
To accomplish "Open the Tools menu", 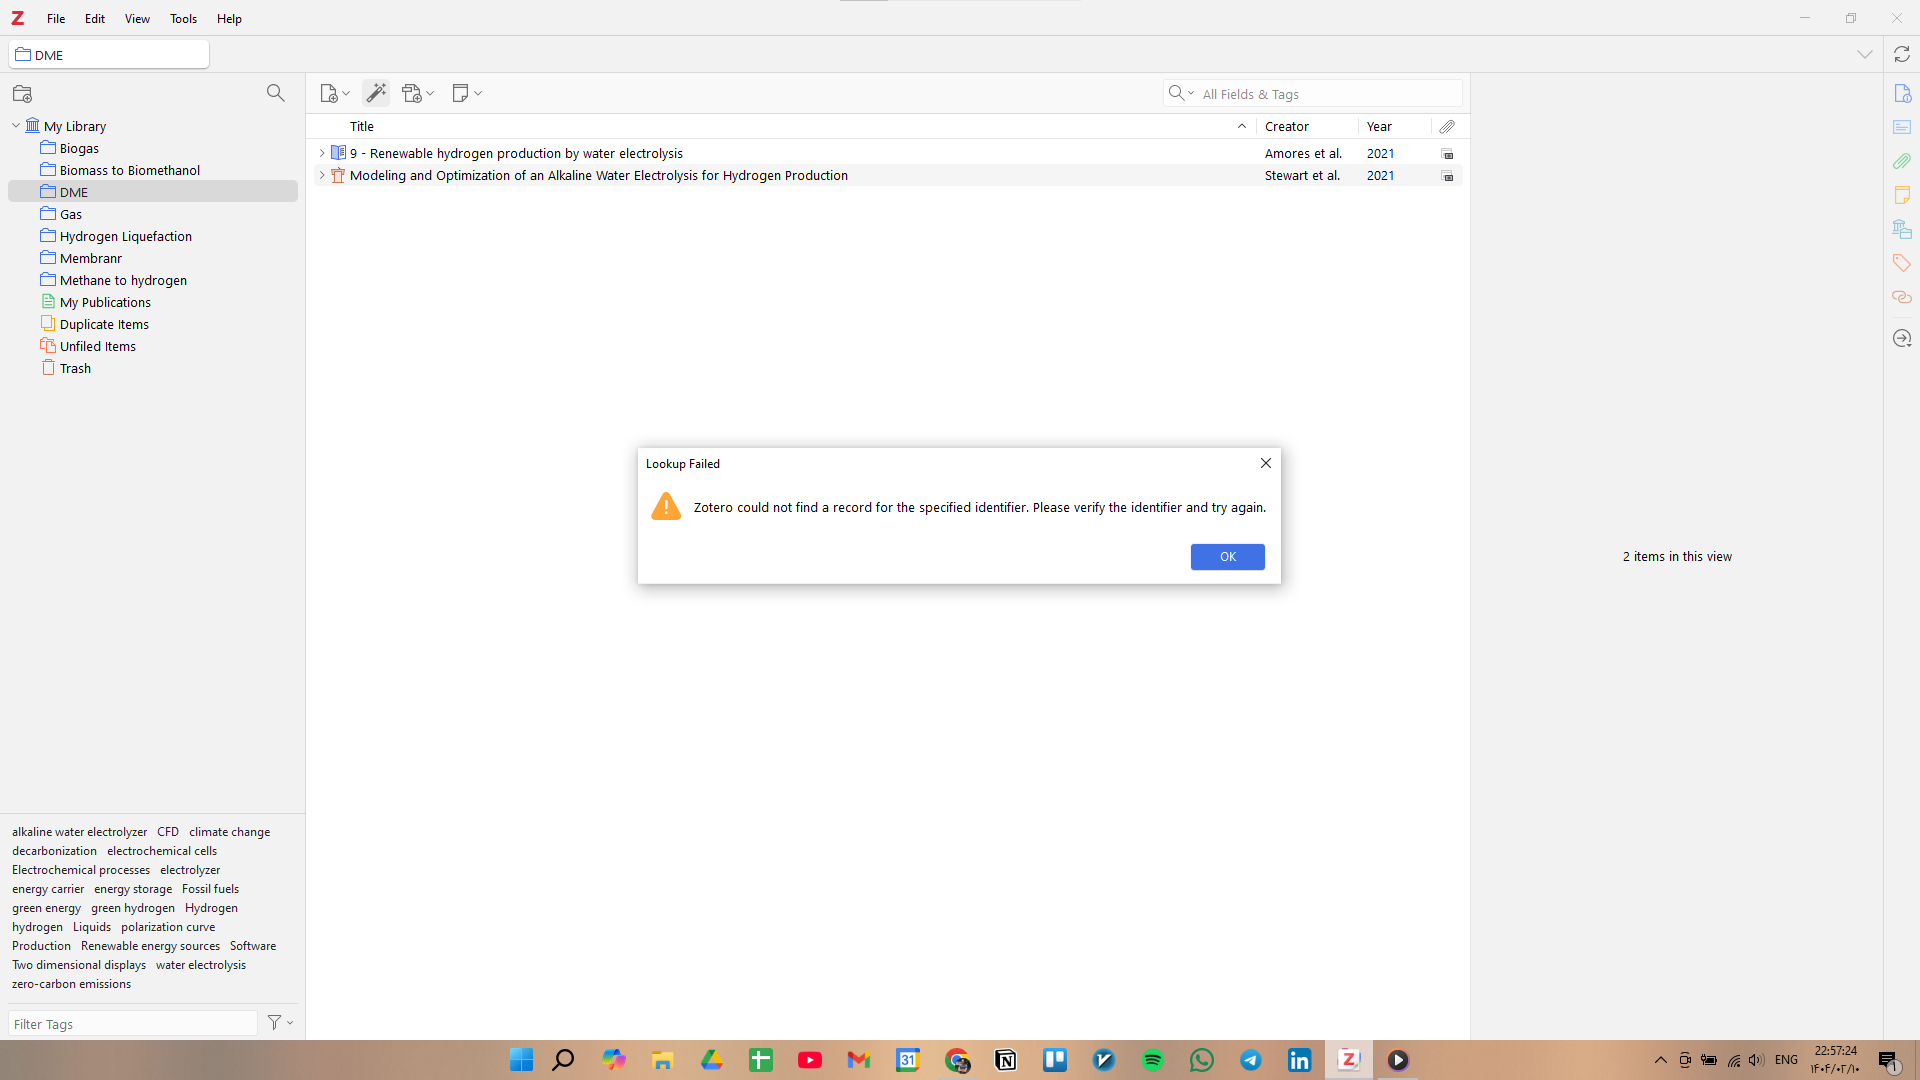I will pos(183,18).
